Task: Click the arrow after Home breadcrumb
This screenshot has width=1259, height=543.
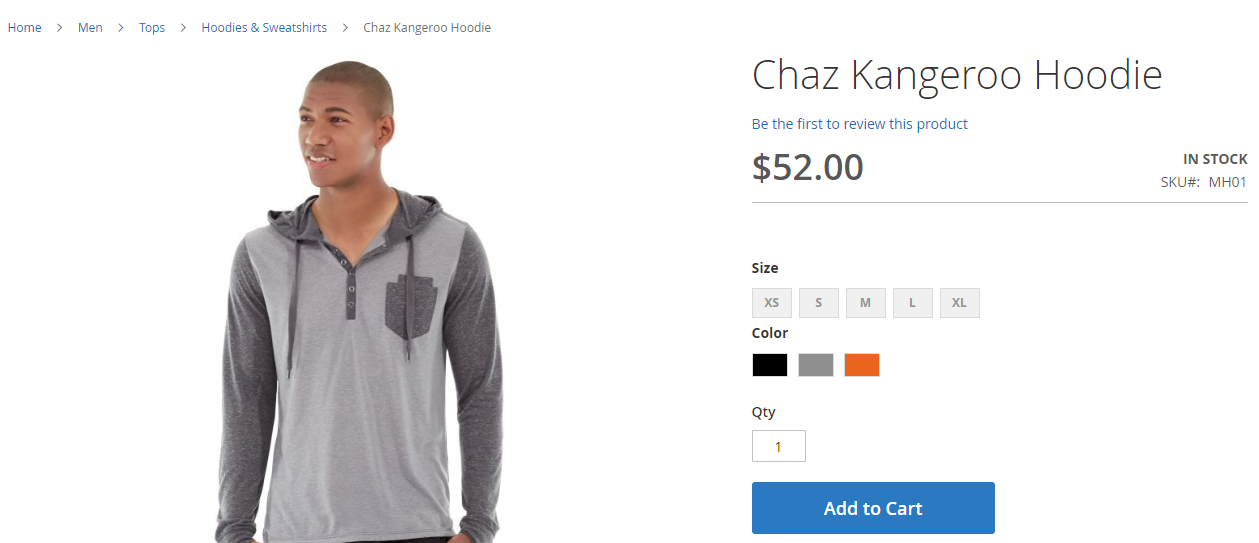Action: [60, 27]
